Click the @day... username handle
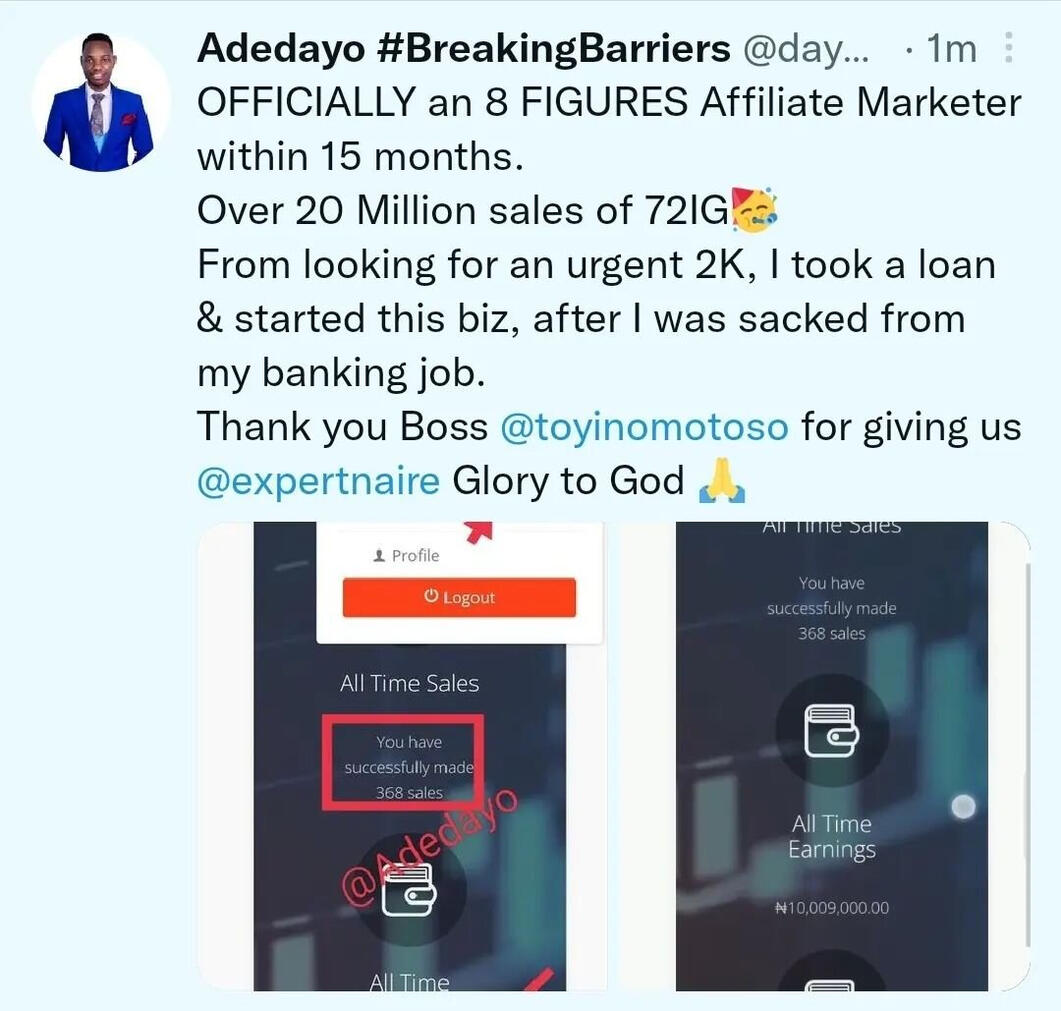This screenshot has height=1011, width=1061. pos(806,49)
